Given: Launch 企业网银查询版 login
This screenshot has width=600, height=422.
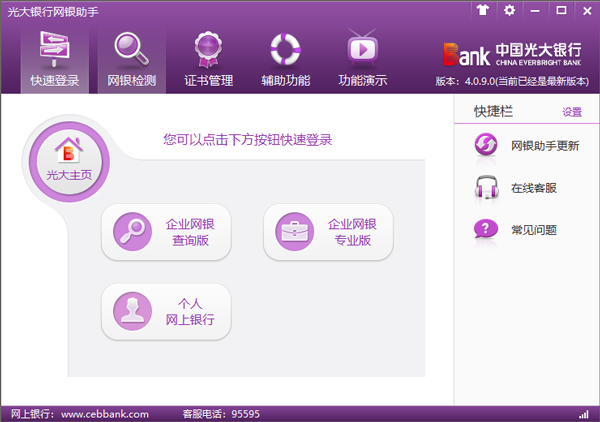Looking at the screenshot, I should click(166, 232).
